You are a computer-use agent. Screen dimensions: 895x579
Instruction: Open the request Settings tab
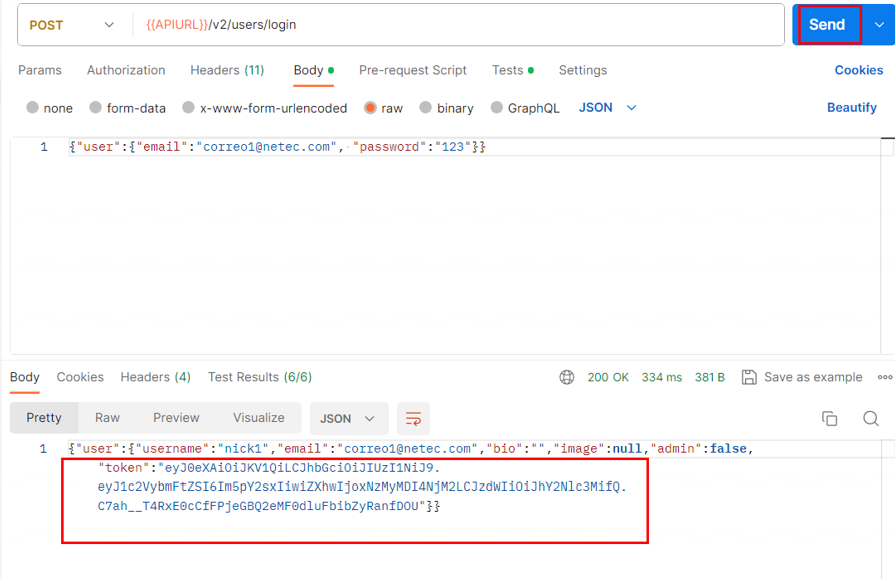coord(583,70)
